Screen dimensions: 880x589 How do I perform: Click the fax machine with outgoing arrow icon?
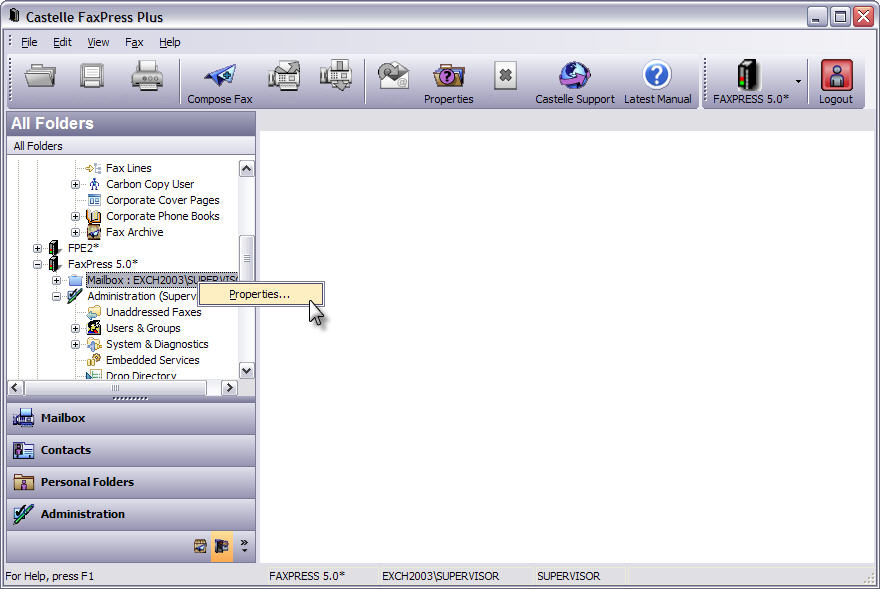pos(284,76)
